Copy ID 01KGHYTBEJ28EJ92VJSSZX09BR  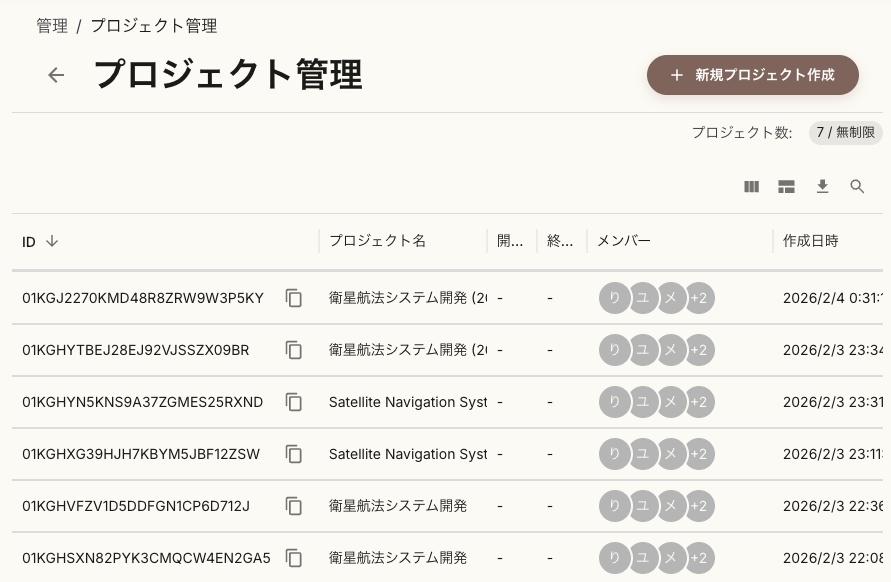(x=294, y=350)
